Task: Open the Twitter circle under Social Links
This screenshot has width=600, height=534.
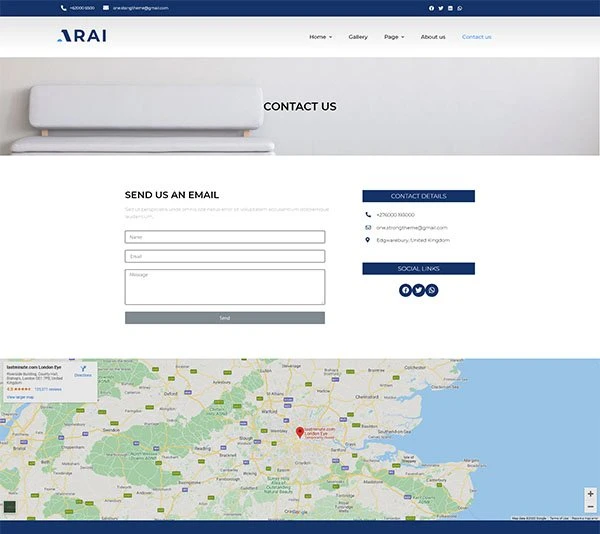Action: click(x=418, y=290)
